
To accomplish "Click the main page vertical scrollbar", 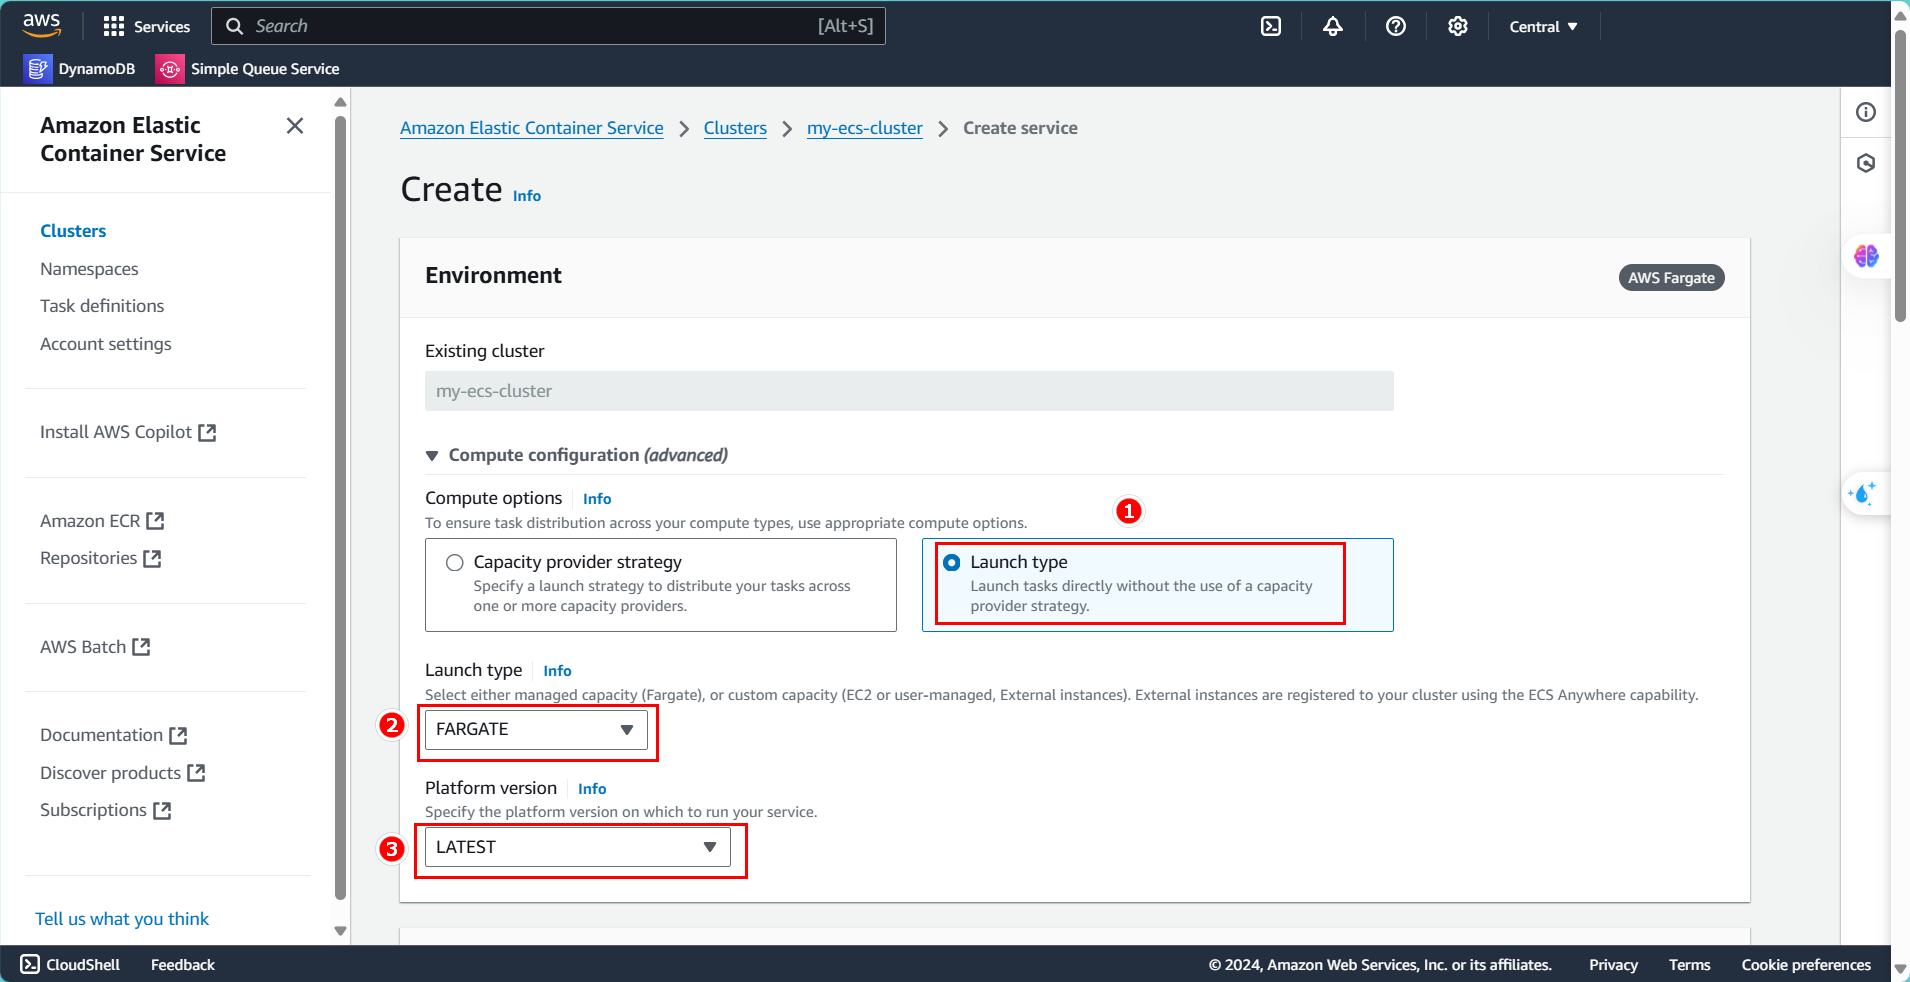I will [1900, 175].
